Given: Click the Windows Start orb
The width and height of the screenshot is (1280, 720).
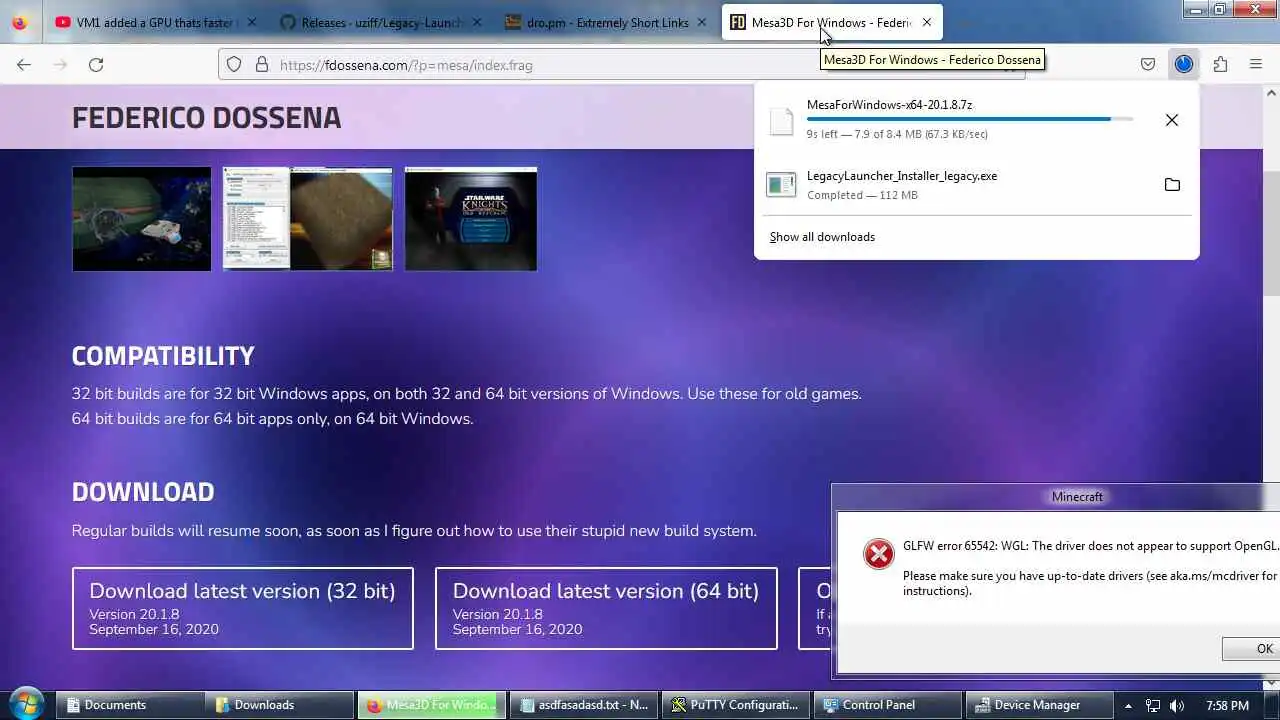Looking at the screenshot, I should point(26,704).
